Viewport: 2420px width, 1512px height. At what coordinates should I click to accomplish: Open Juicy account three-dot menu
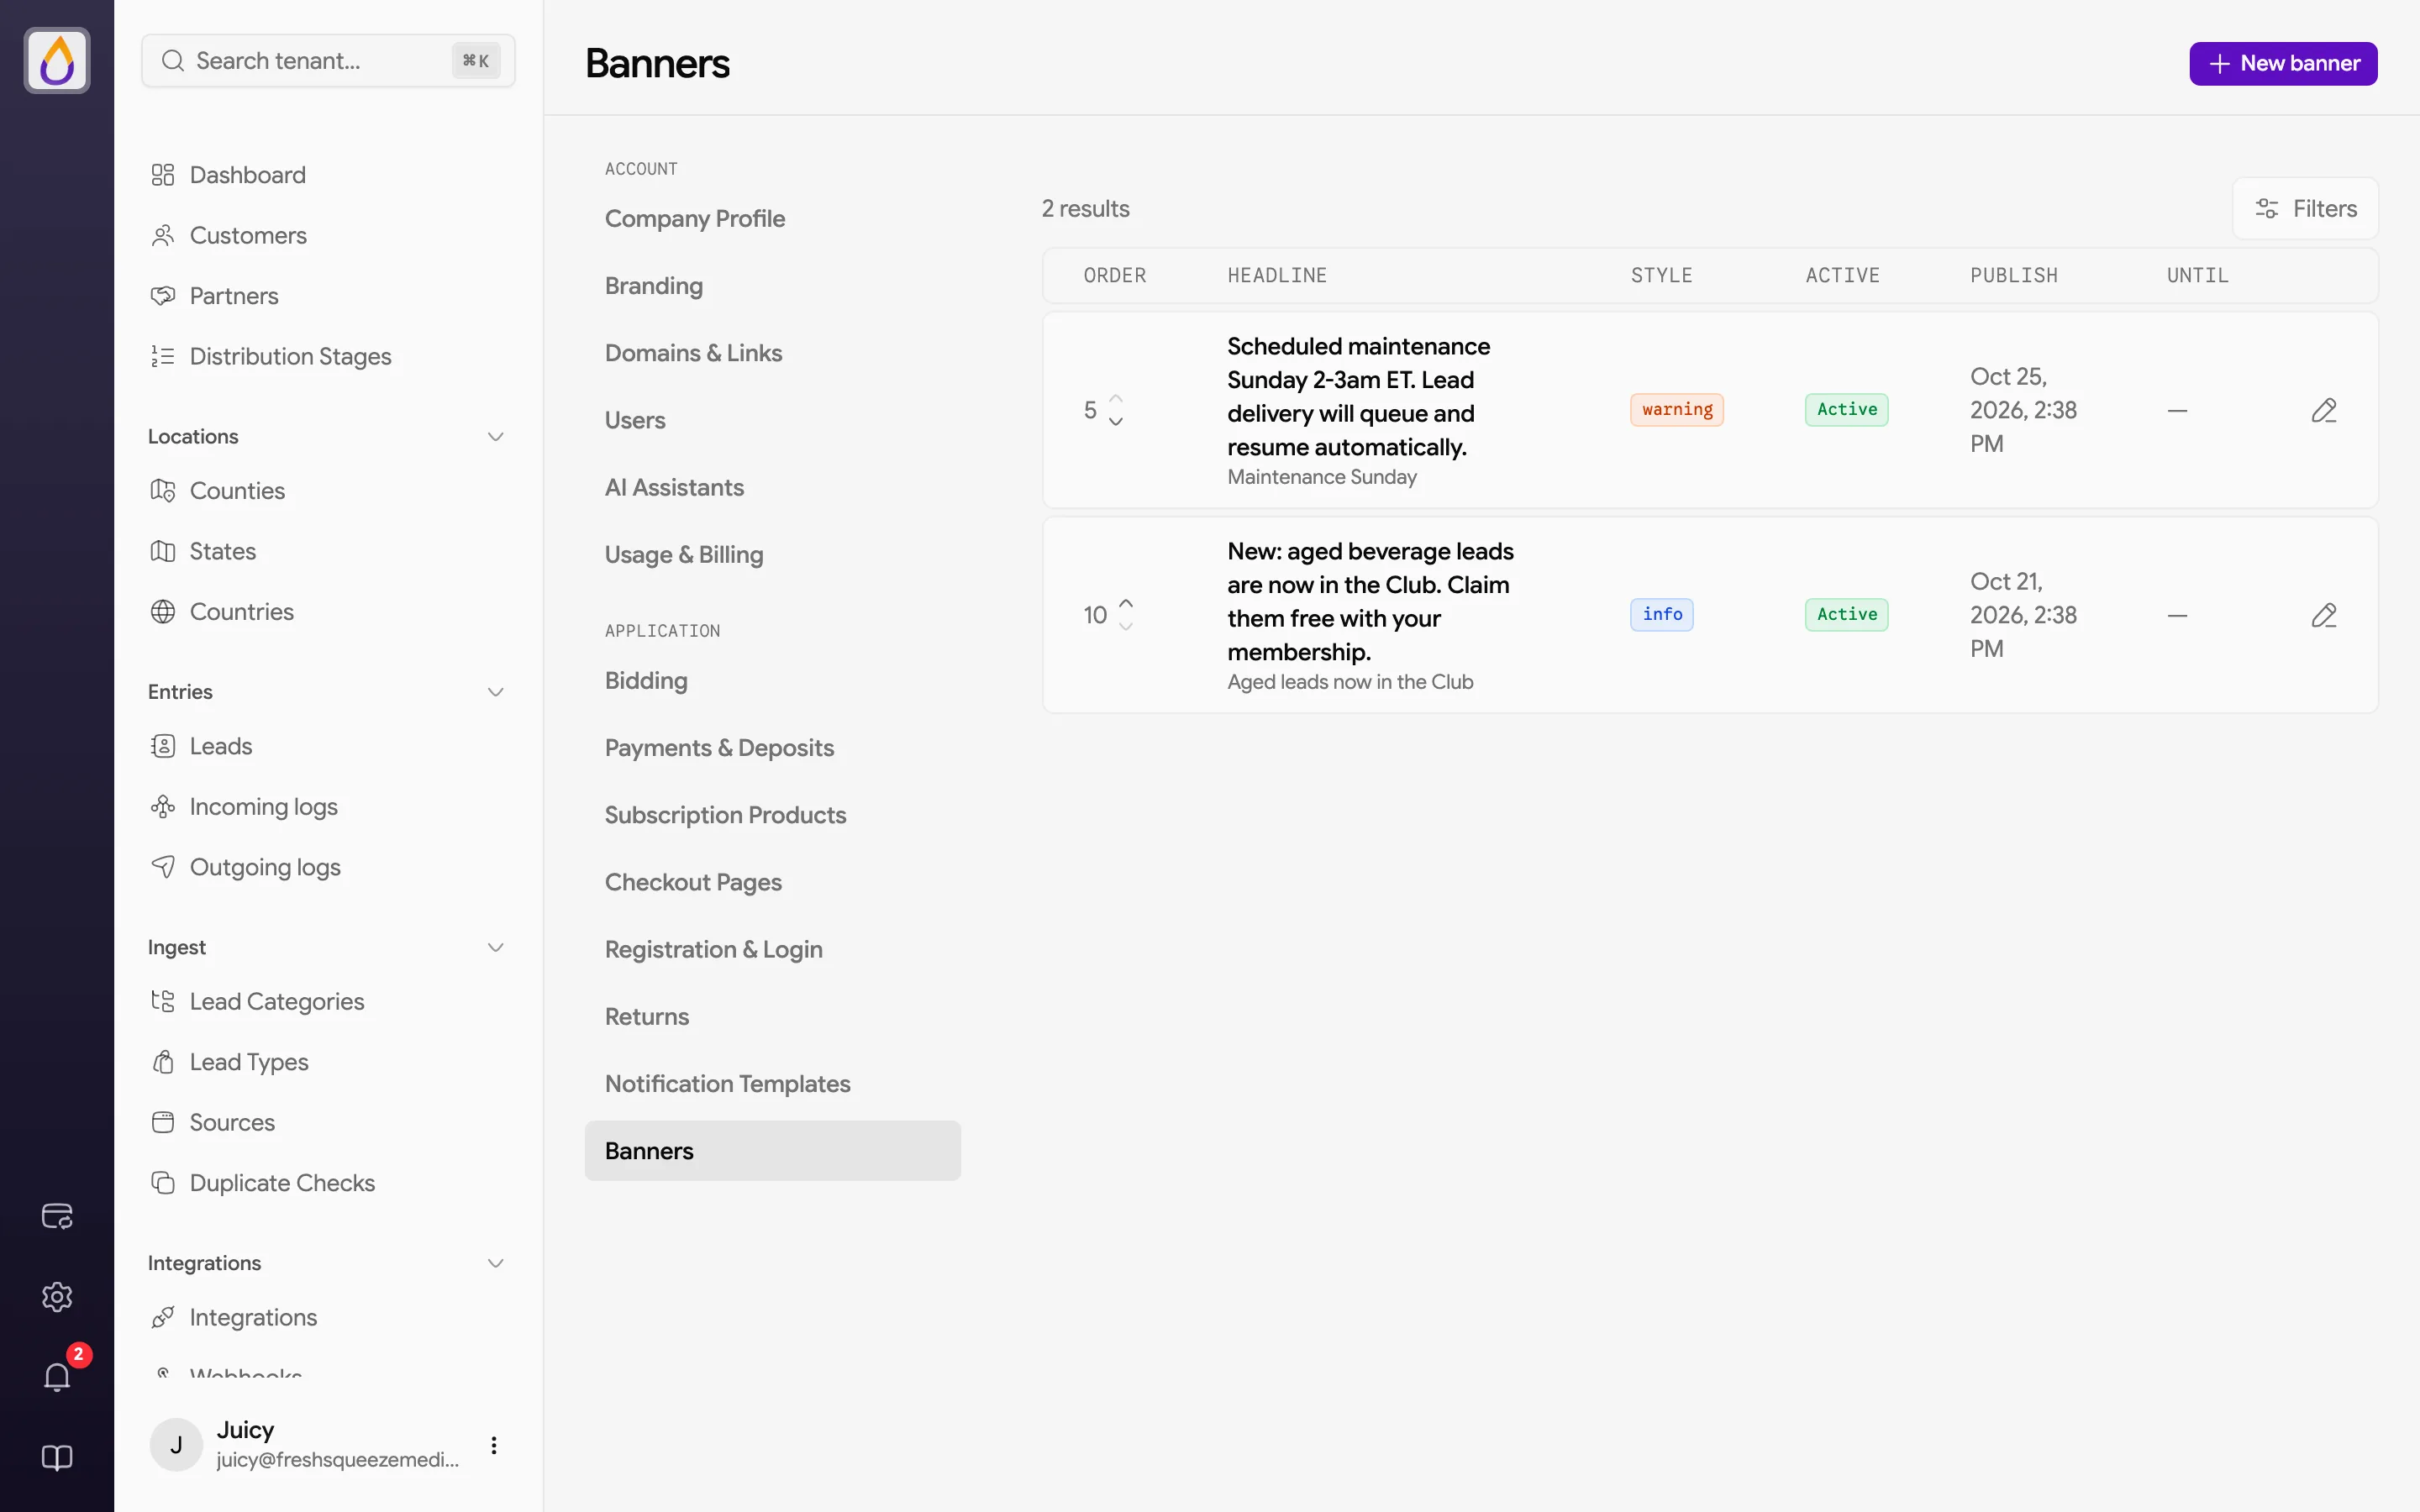pyautogui.click(x=494, y=1445)
